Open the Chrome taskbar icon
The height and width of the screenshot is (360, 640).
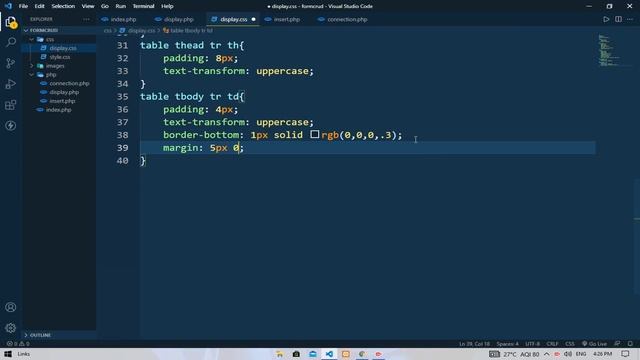[362, 354]
